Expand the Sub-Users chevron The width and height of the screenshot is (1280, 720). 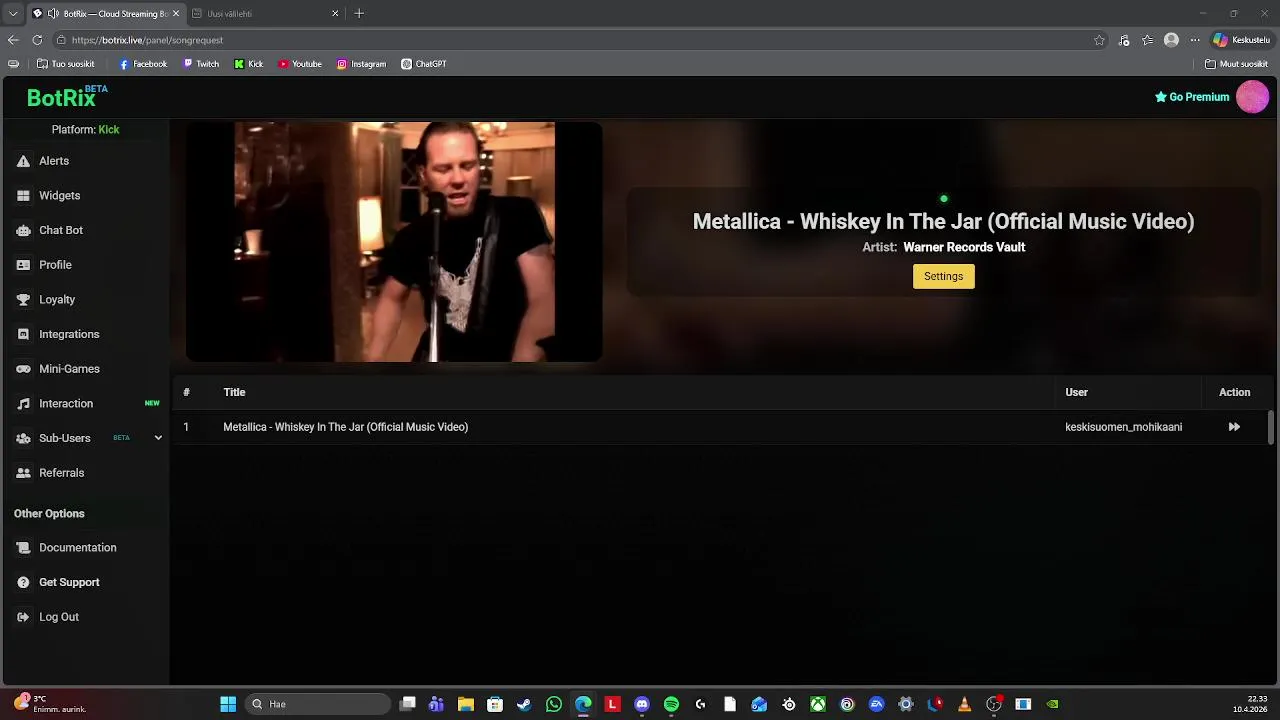pyautogui.click(x=158, y=438)
